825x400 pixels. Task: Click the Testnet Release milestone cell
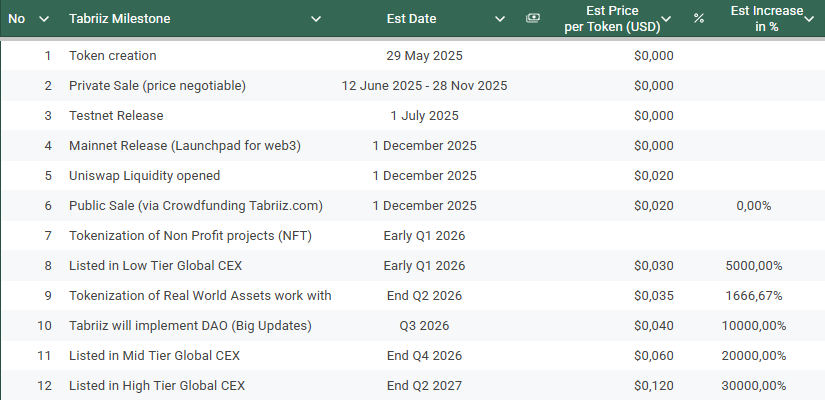pos(116,116)
